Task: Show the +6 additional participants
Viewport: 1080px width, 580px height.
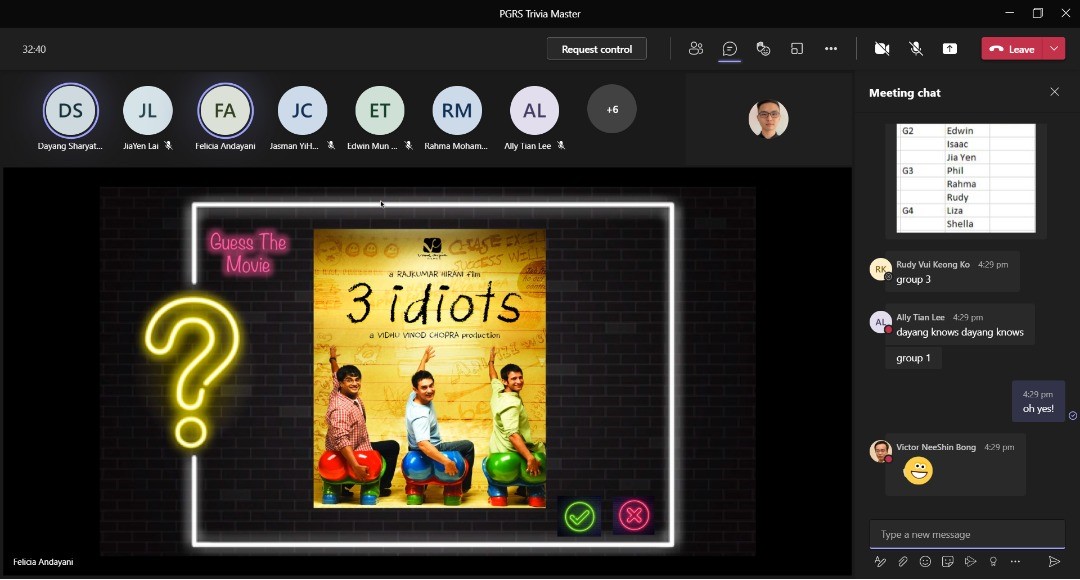Action: [x=612, y=110]
